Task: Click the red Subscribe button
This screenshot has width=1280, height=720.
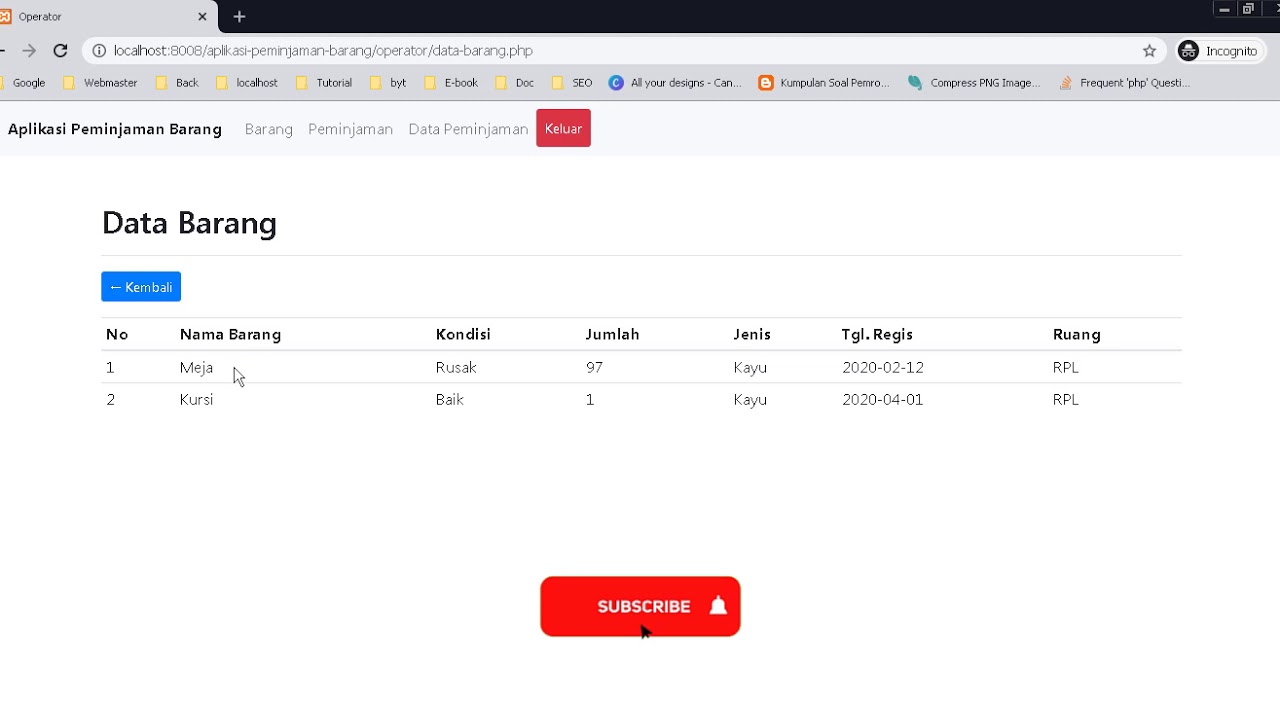Action: point(640,606)
